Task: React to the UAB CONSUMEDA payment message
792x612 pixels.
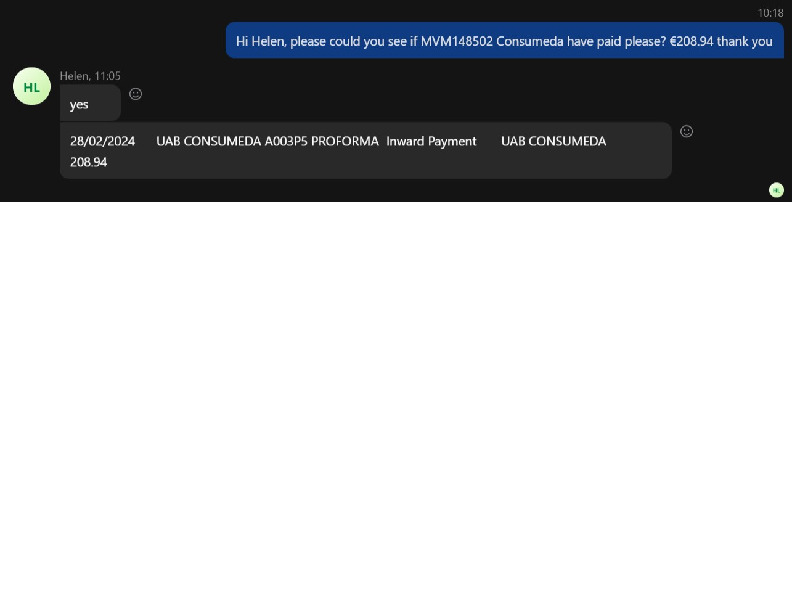Action: (686, 131)
